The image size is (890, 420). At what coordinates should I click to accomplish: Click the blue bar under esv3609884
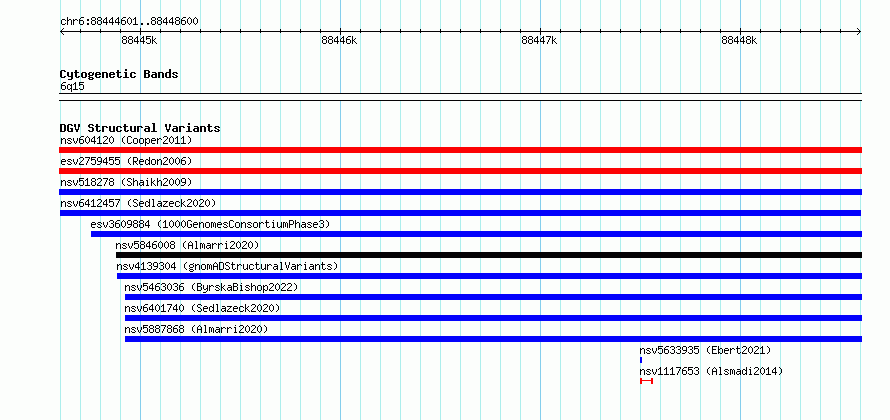tap(476, 234)
